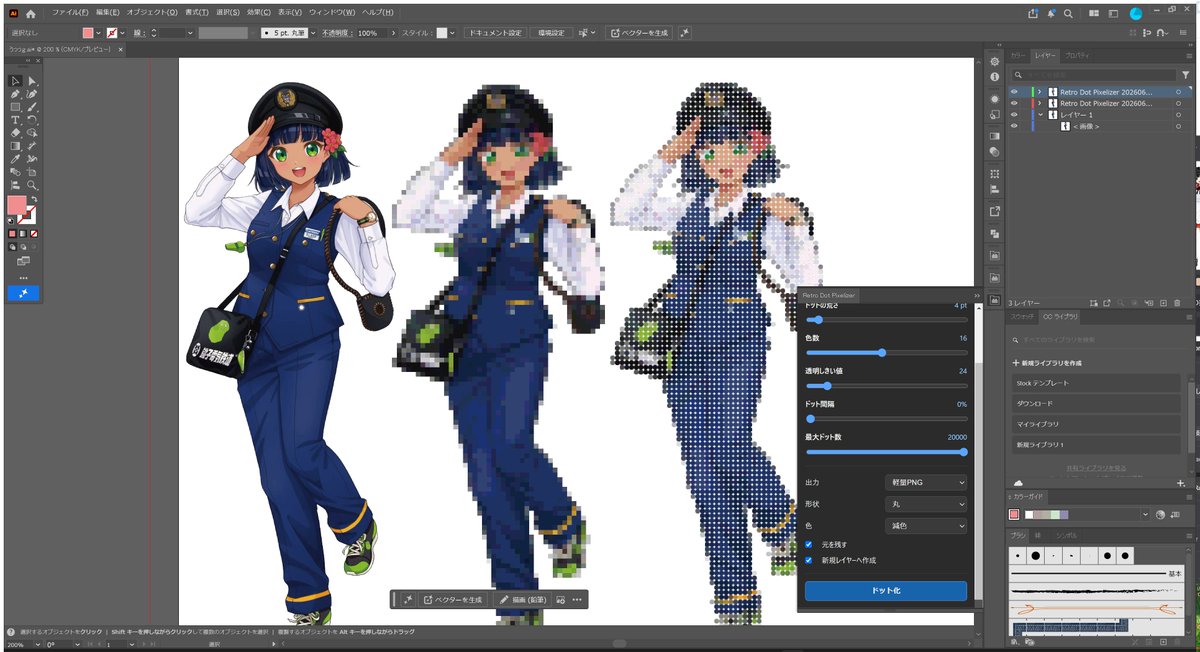Open the gradient panel icon in dock
Image resolution: width=1200 pixels, height=652 pixels.
coord(994,136)
